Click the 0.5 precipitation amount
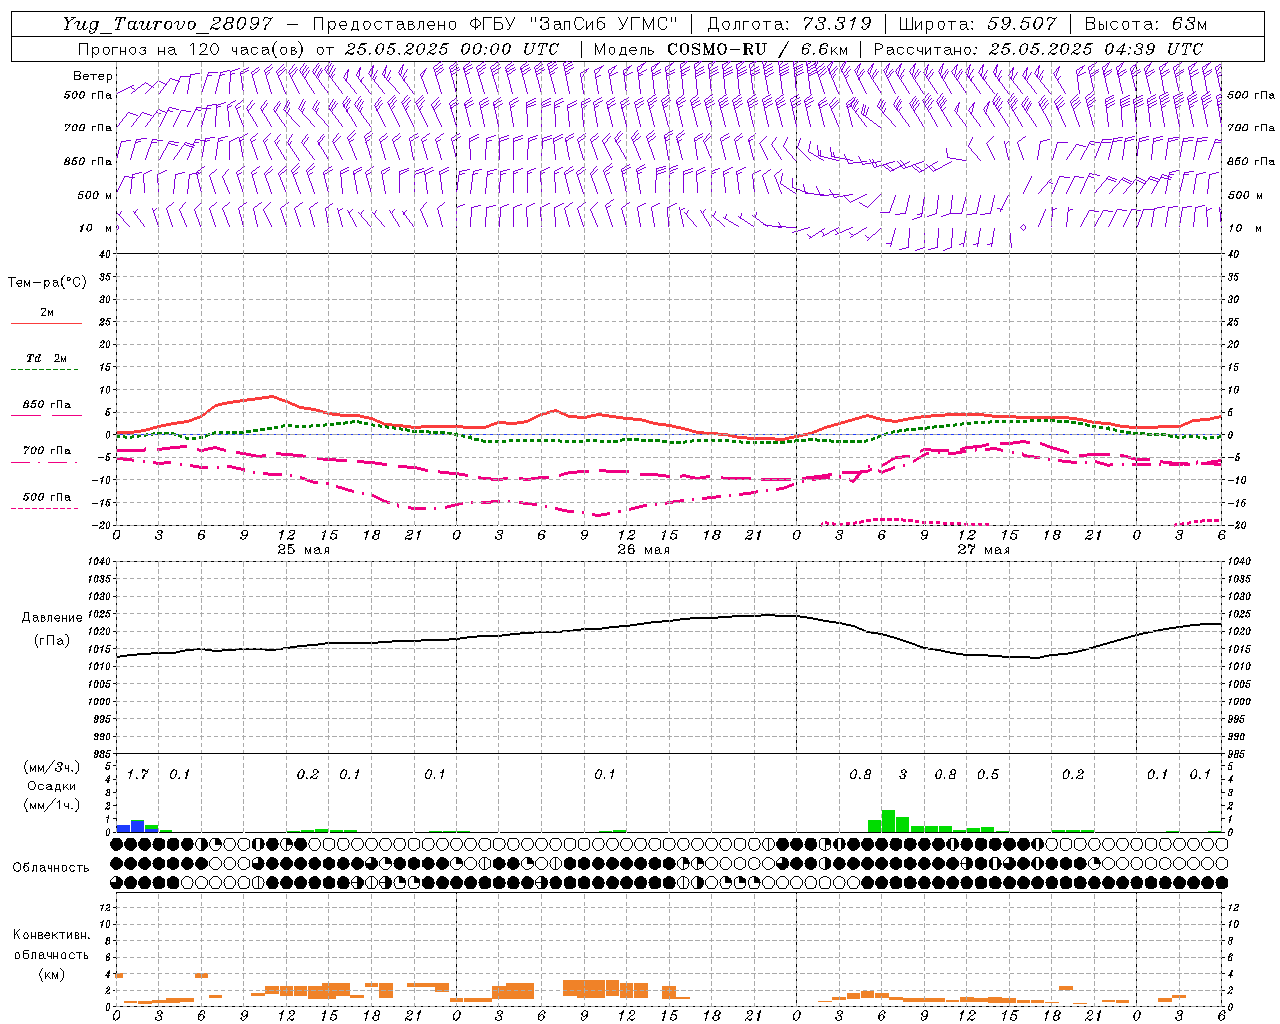 tap(988, 774)
